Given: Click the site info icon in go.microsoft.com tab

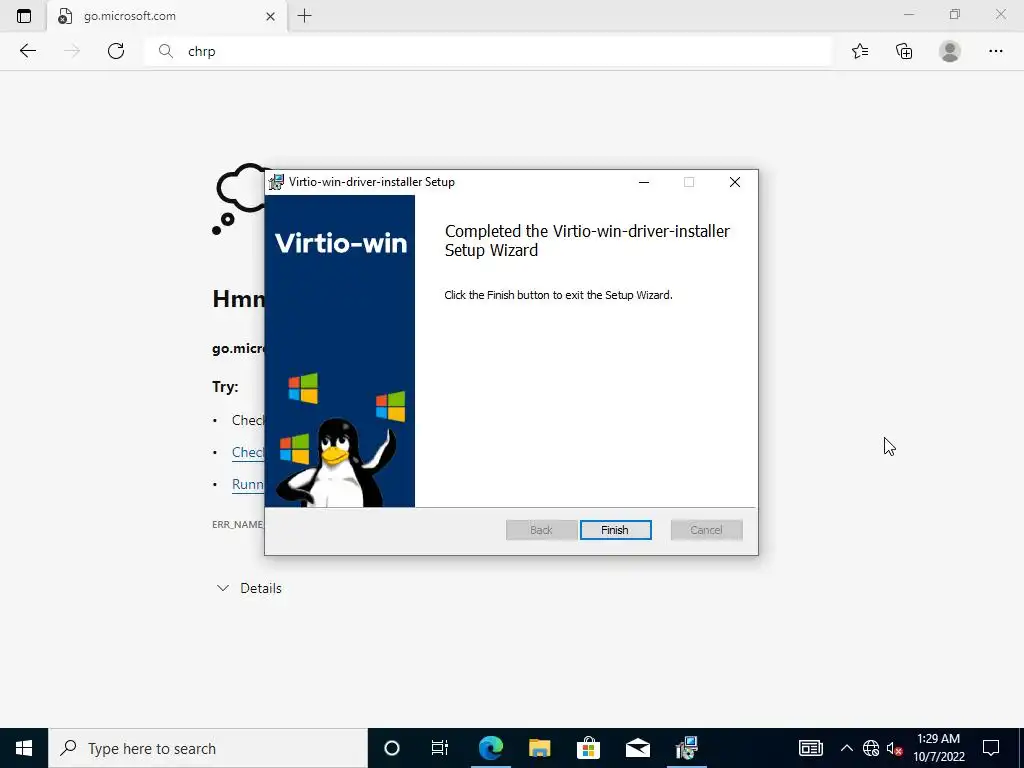Looking at the screenshot, I should (x=65, y=16).
